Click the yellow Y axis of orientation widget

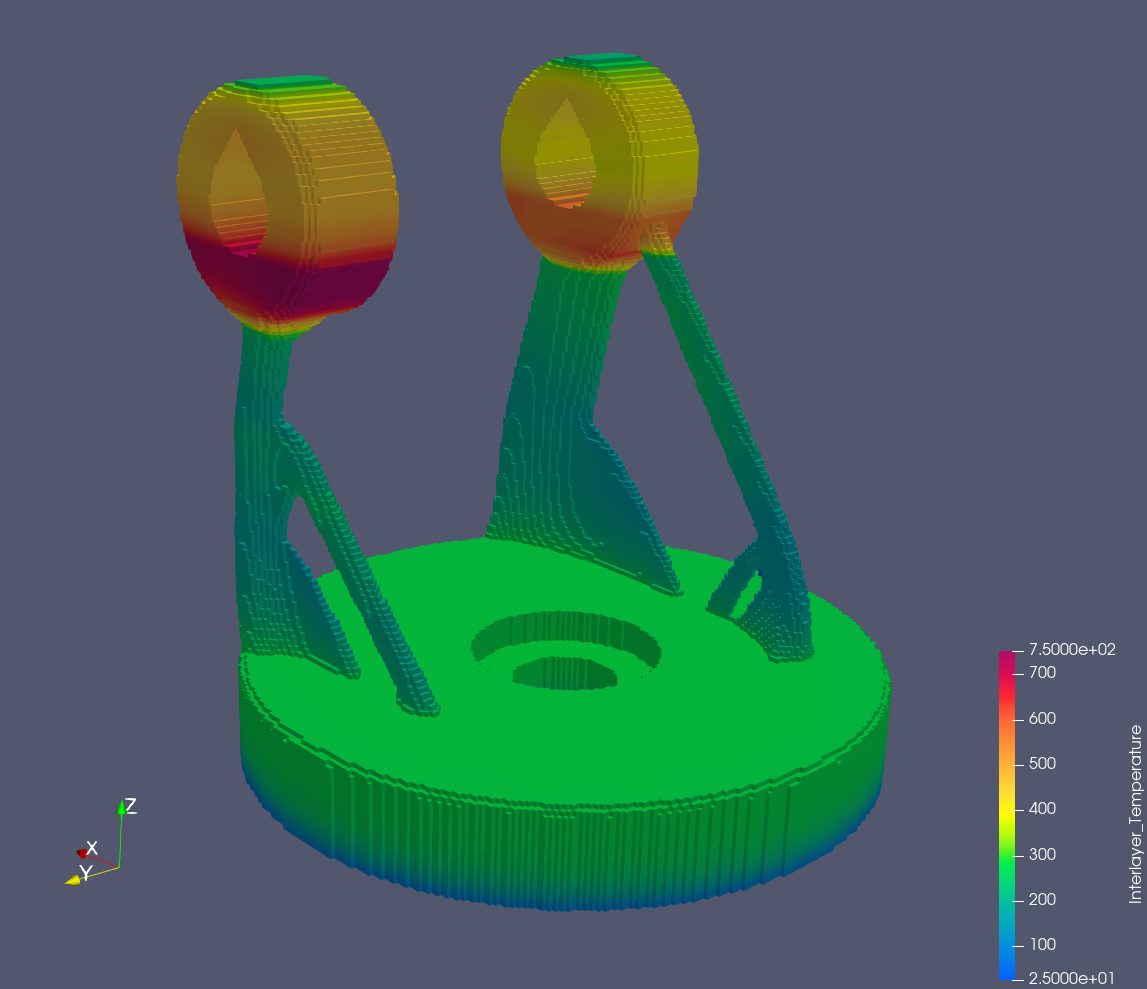(x=91, y=876)
